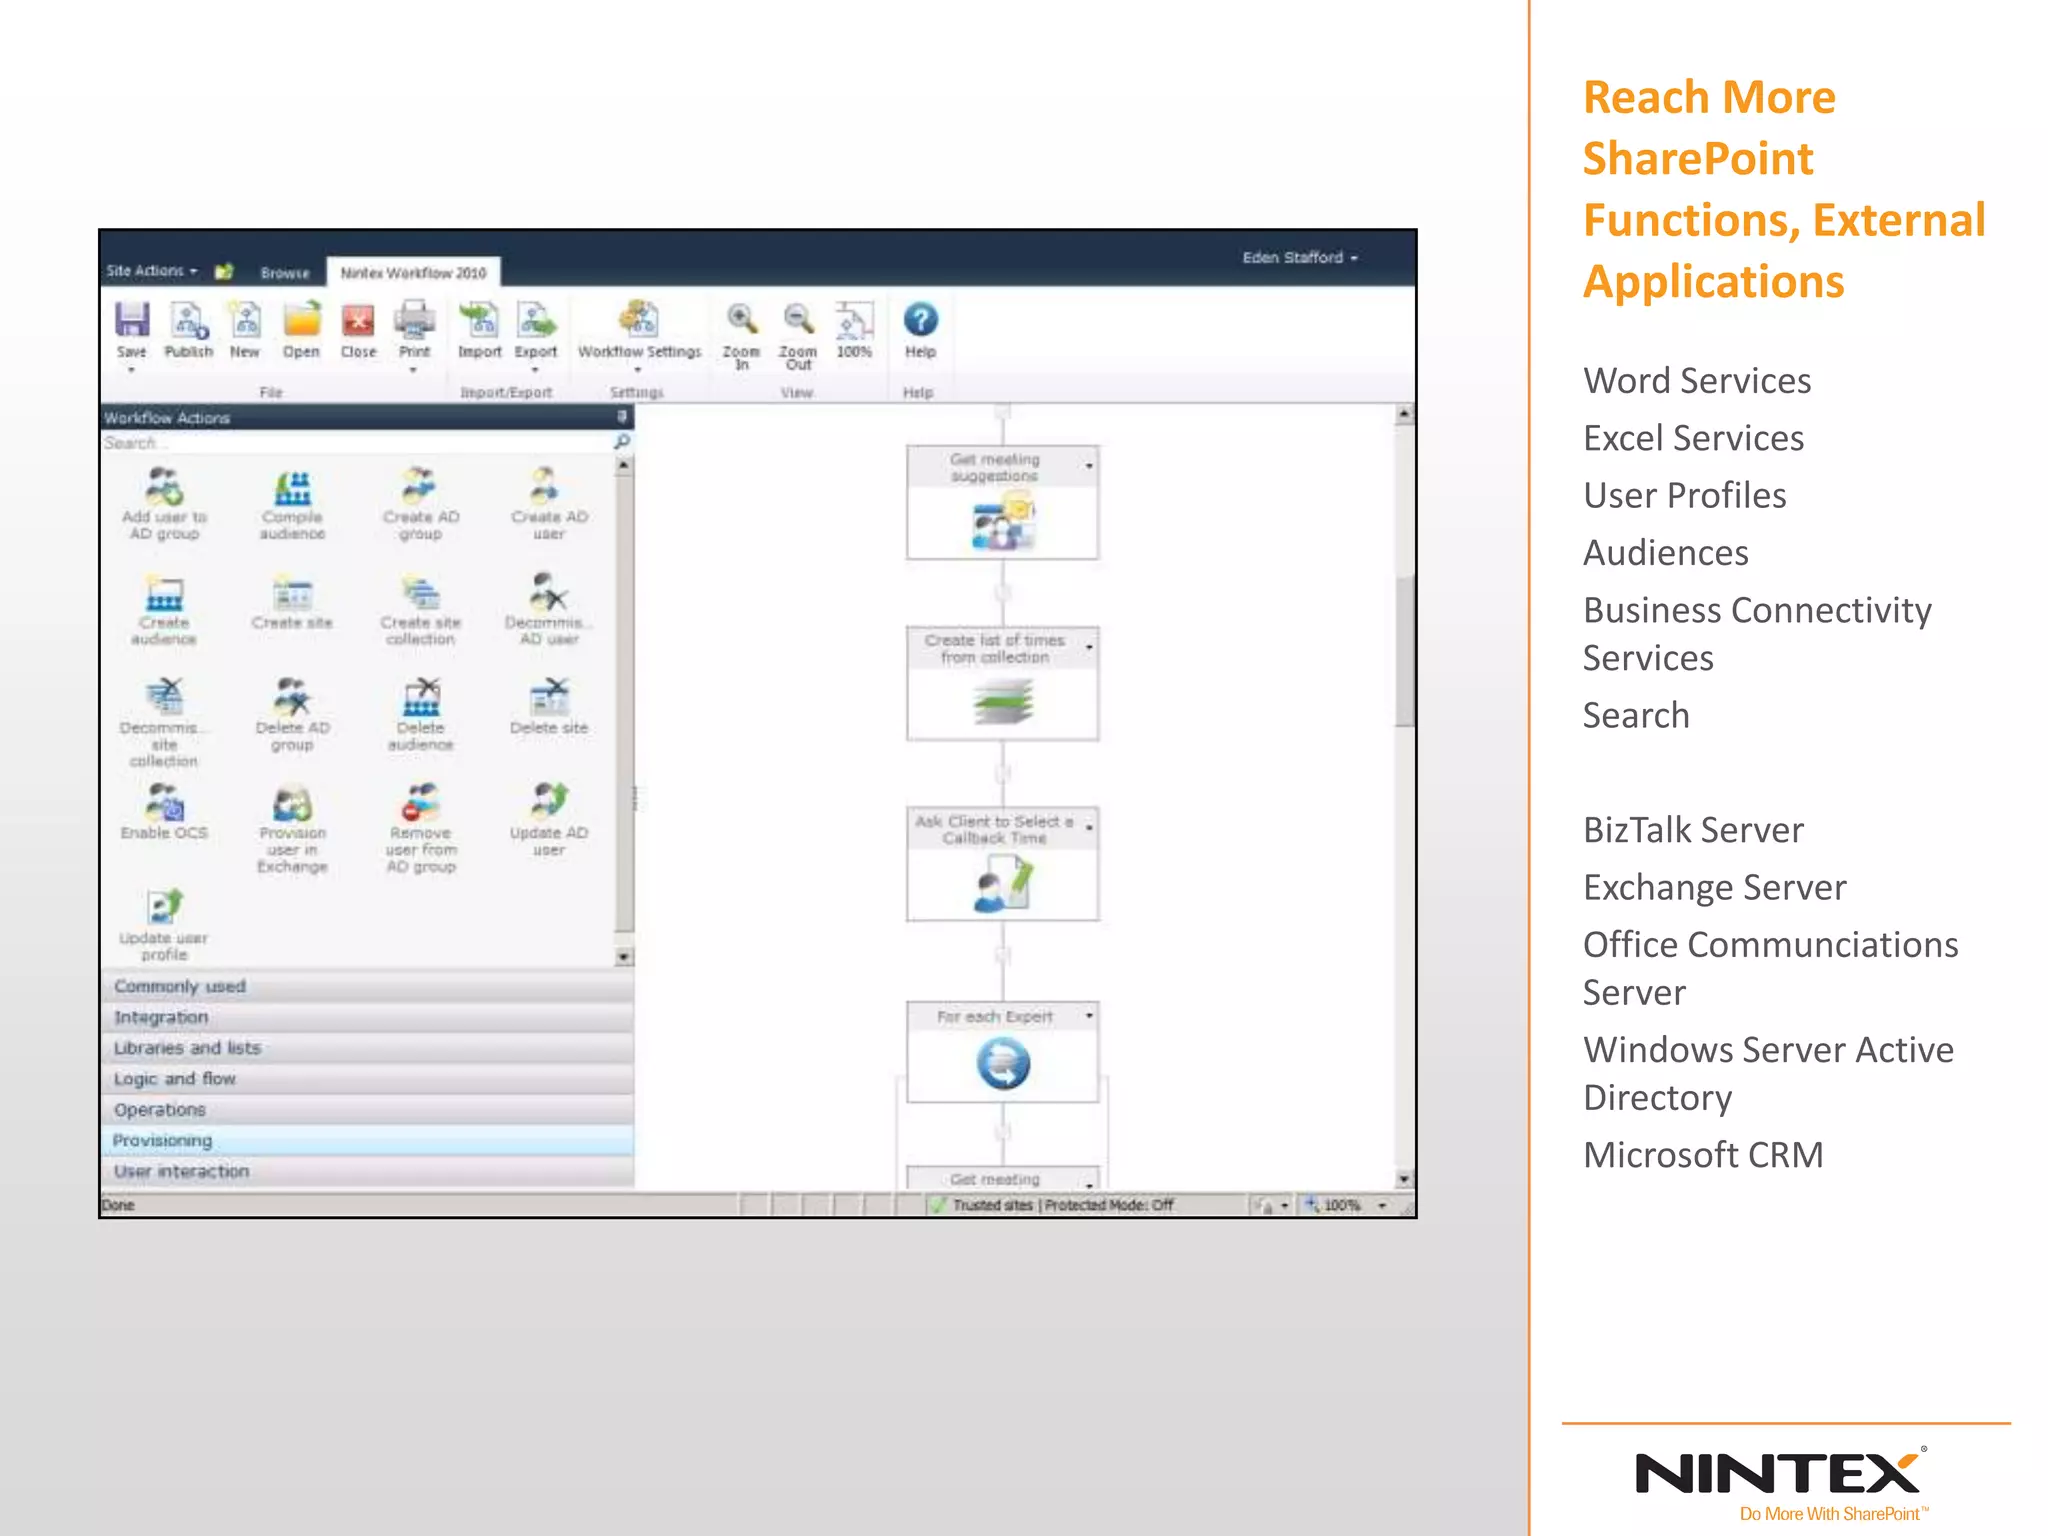Click the canvas scroll down arrow

click(1405, 1179)
